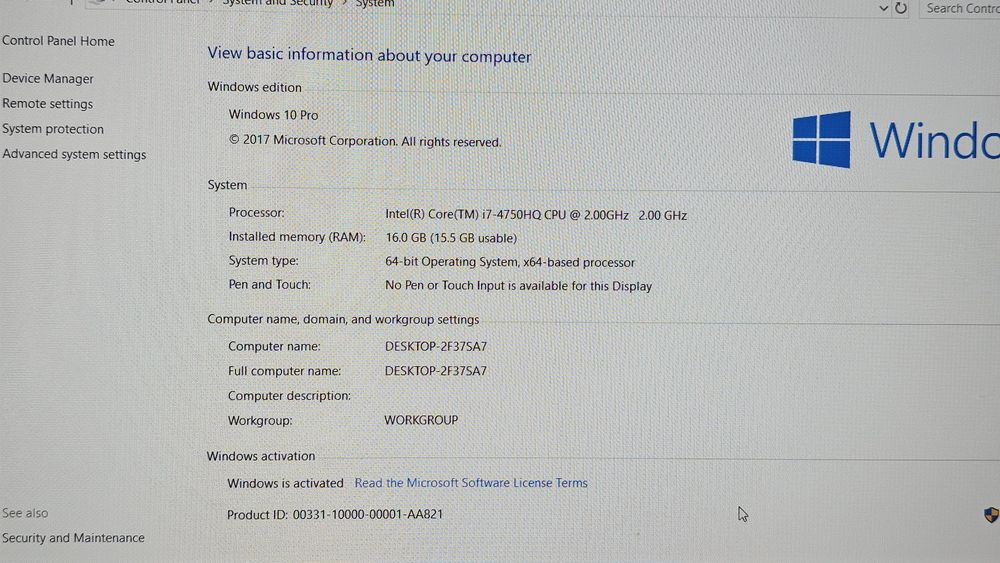Select 'No Pen or Touch Input' text
The image size is (1000, 563).
pos(445,286)
